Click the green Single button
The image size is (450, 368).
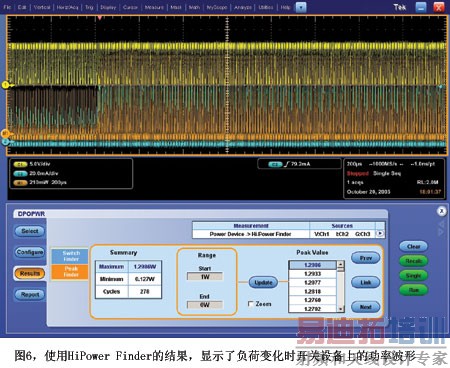[413, 276]
